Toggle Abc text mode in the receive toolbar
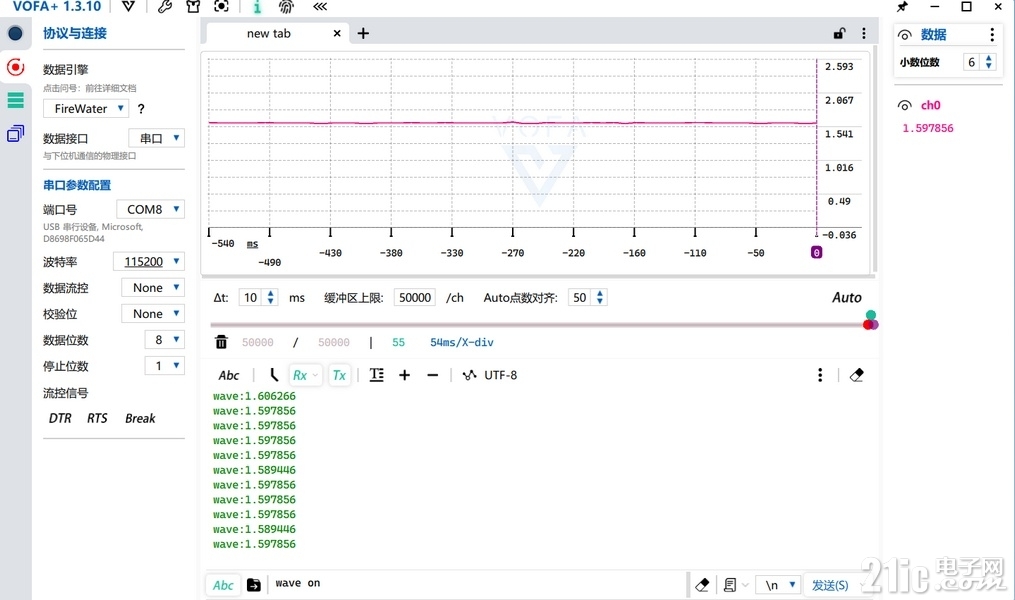Image resolution: width=1015 pixels, height=600 pixels. (229, 375)
